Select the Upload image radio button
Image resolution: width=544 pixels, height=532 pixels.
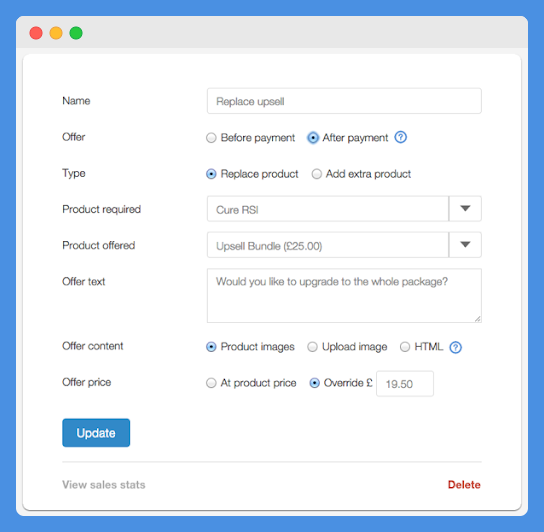tap(312, 347)
